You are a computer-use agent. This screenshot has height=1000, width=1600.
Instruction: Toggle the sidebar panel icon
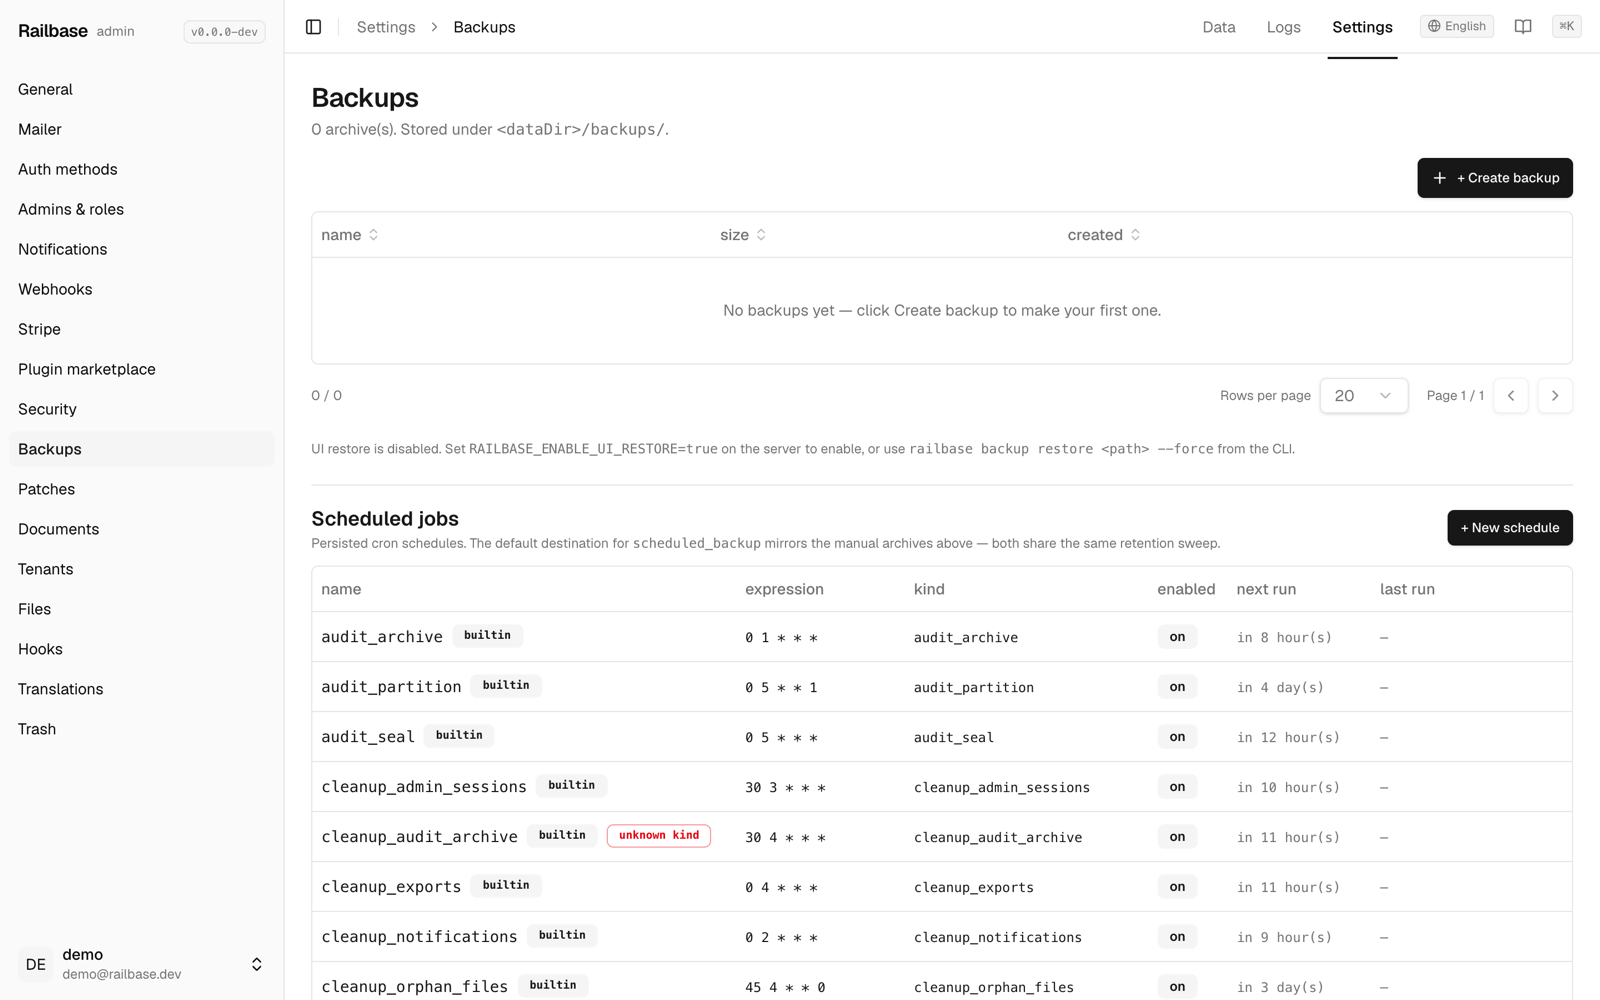click(313, 27)
